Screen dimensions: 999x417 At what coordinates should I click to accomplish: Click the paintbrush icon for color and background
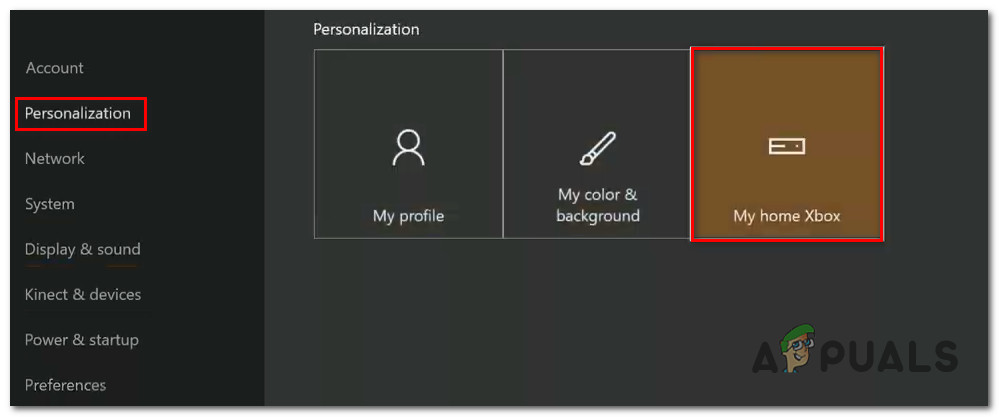[x=598, y=147]
